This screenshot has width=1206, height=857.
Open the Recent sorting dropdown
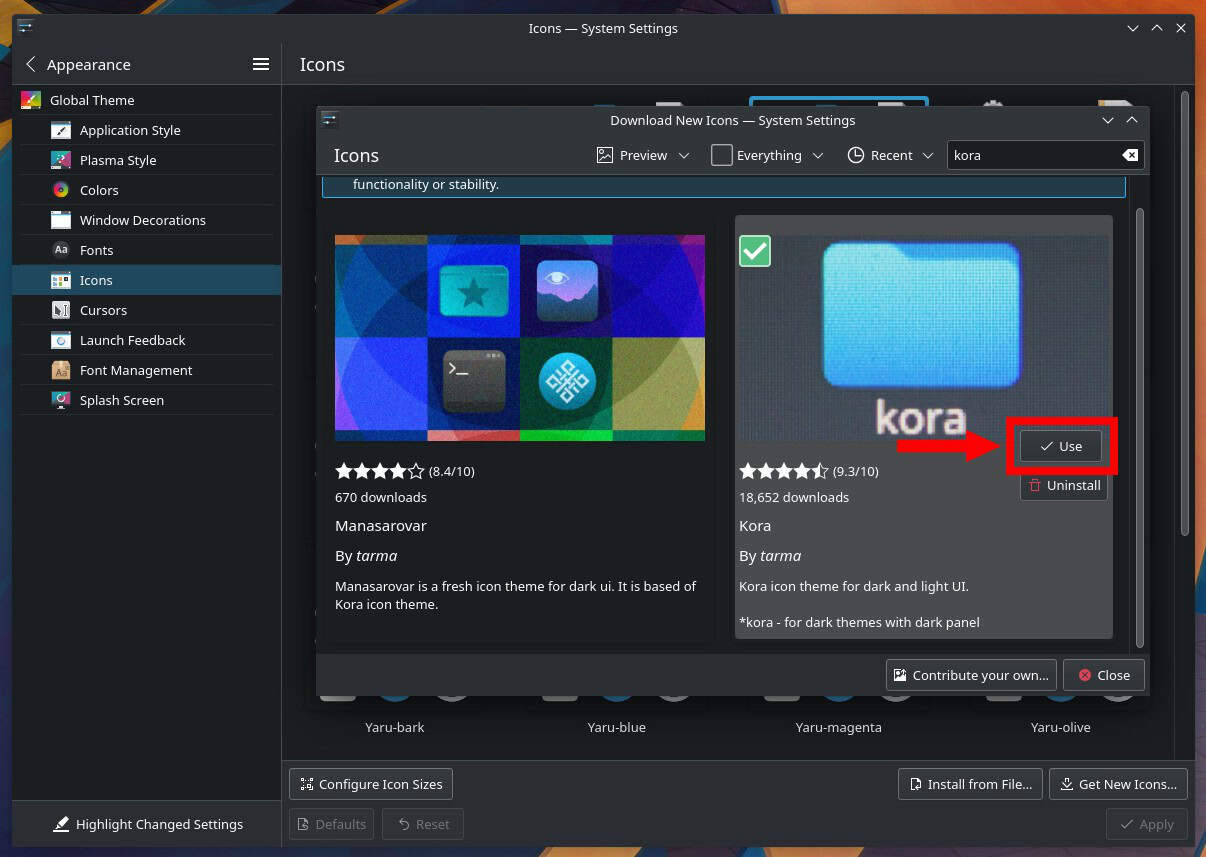[x=888, y=155]
